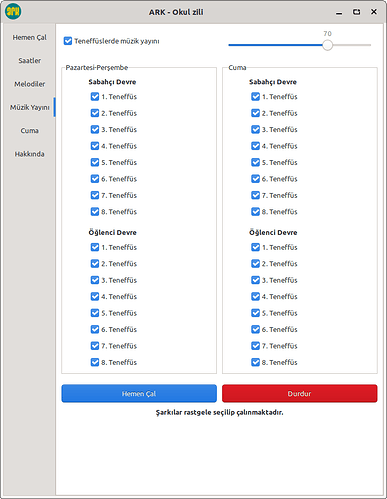Toggle Cuma Sabahçı 3. Teneffüs
This screenshot has width=387, height=499.
(x=256, y=129)
